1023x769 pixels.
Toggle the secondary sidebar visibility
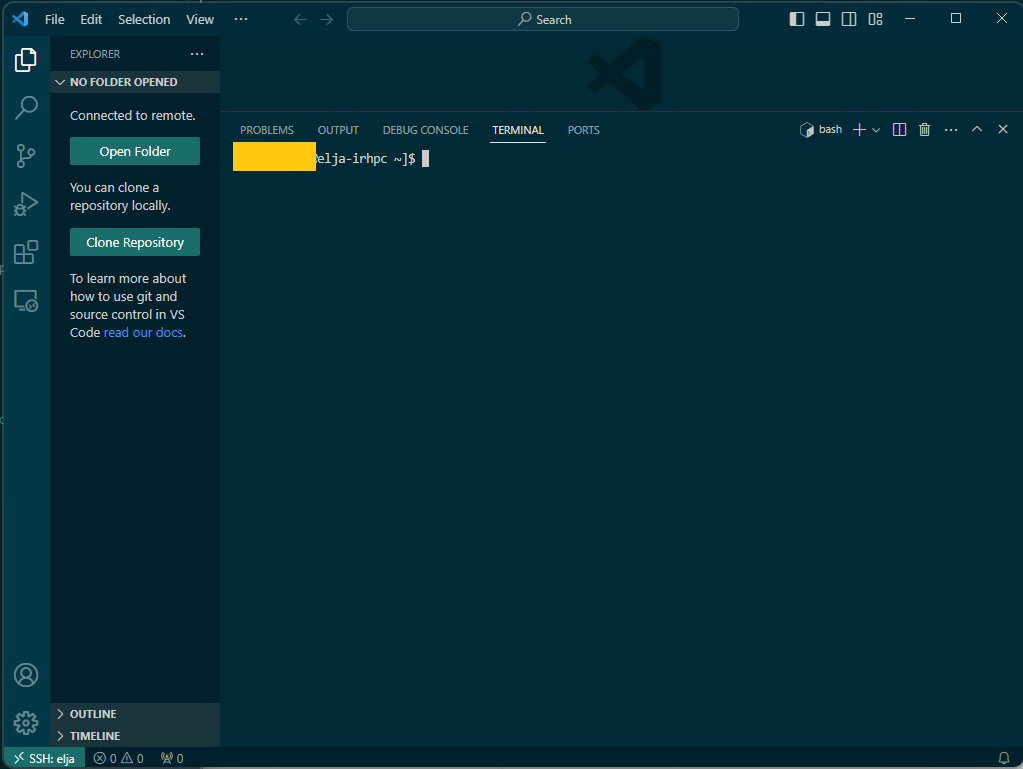coord(848,18)
